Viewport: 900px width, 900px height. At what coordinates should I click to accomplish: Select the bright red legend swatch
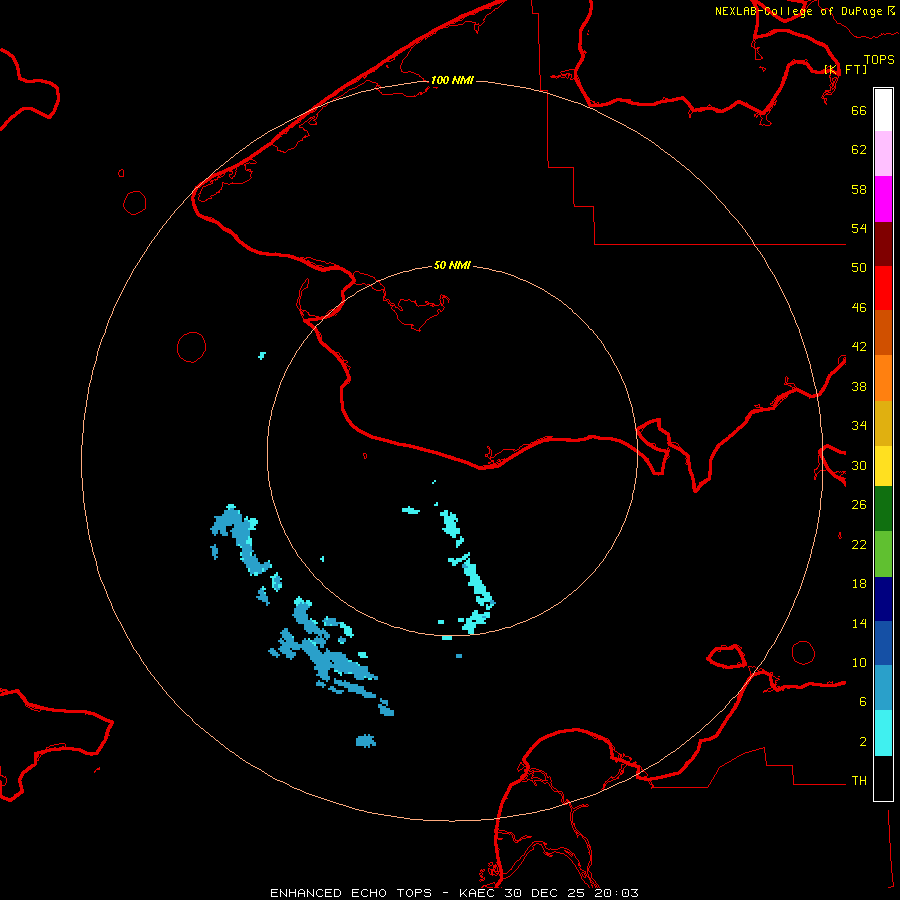[x=883, y=288]
